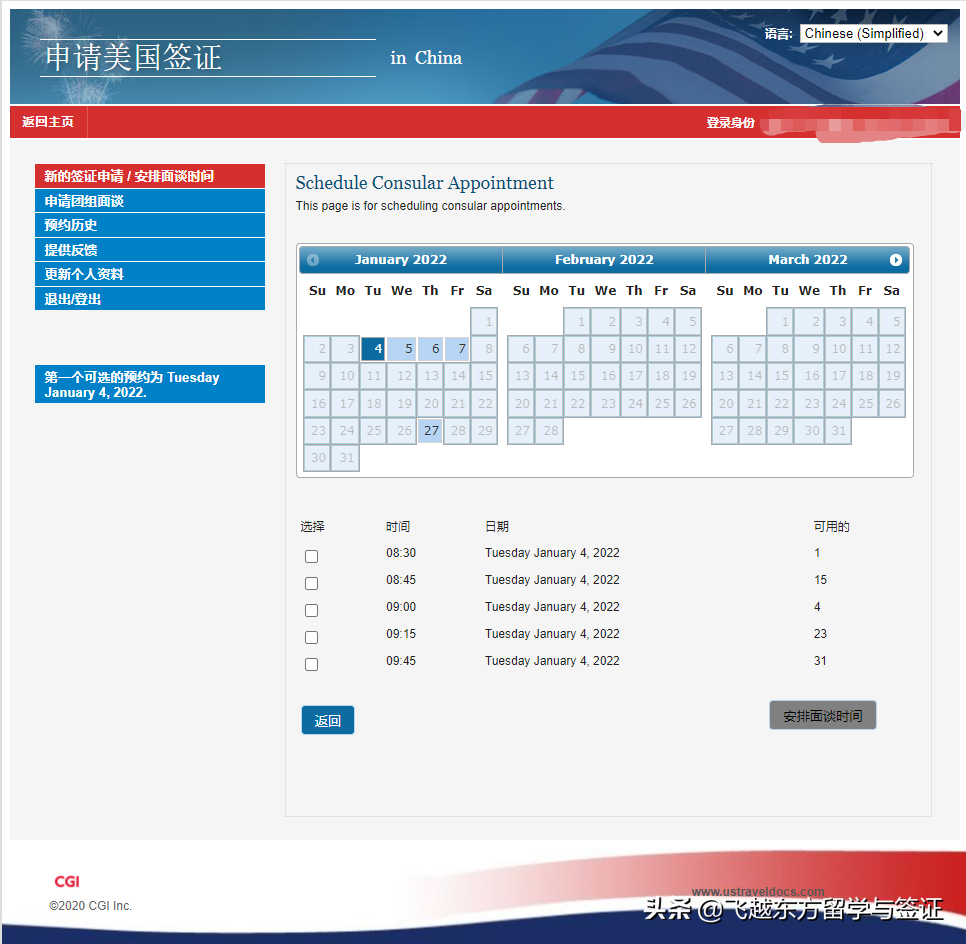Image resolution: width=966 pixels, height=944 pixels.
Task: Open 新的签证申请 / 安排面谈时间 menu item
Action: [150, 176]
